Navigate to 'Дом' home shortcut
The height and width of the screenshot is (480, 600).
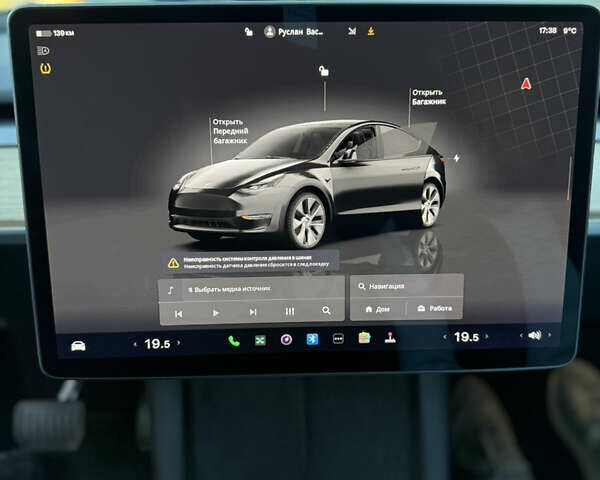point(377,309)
